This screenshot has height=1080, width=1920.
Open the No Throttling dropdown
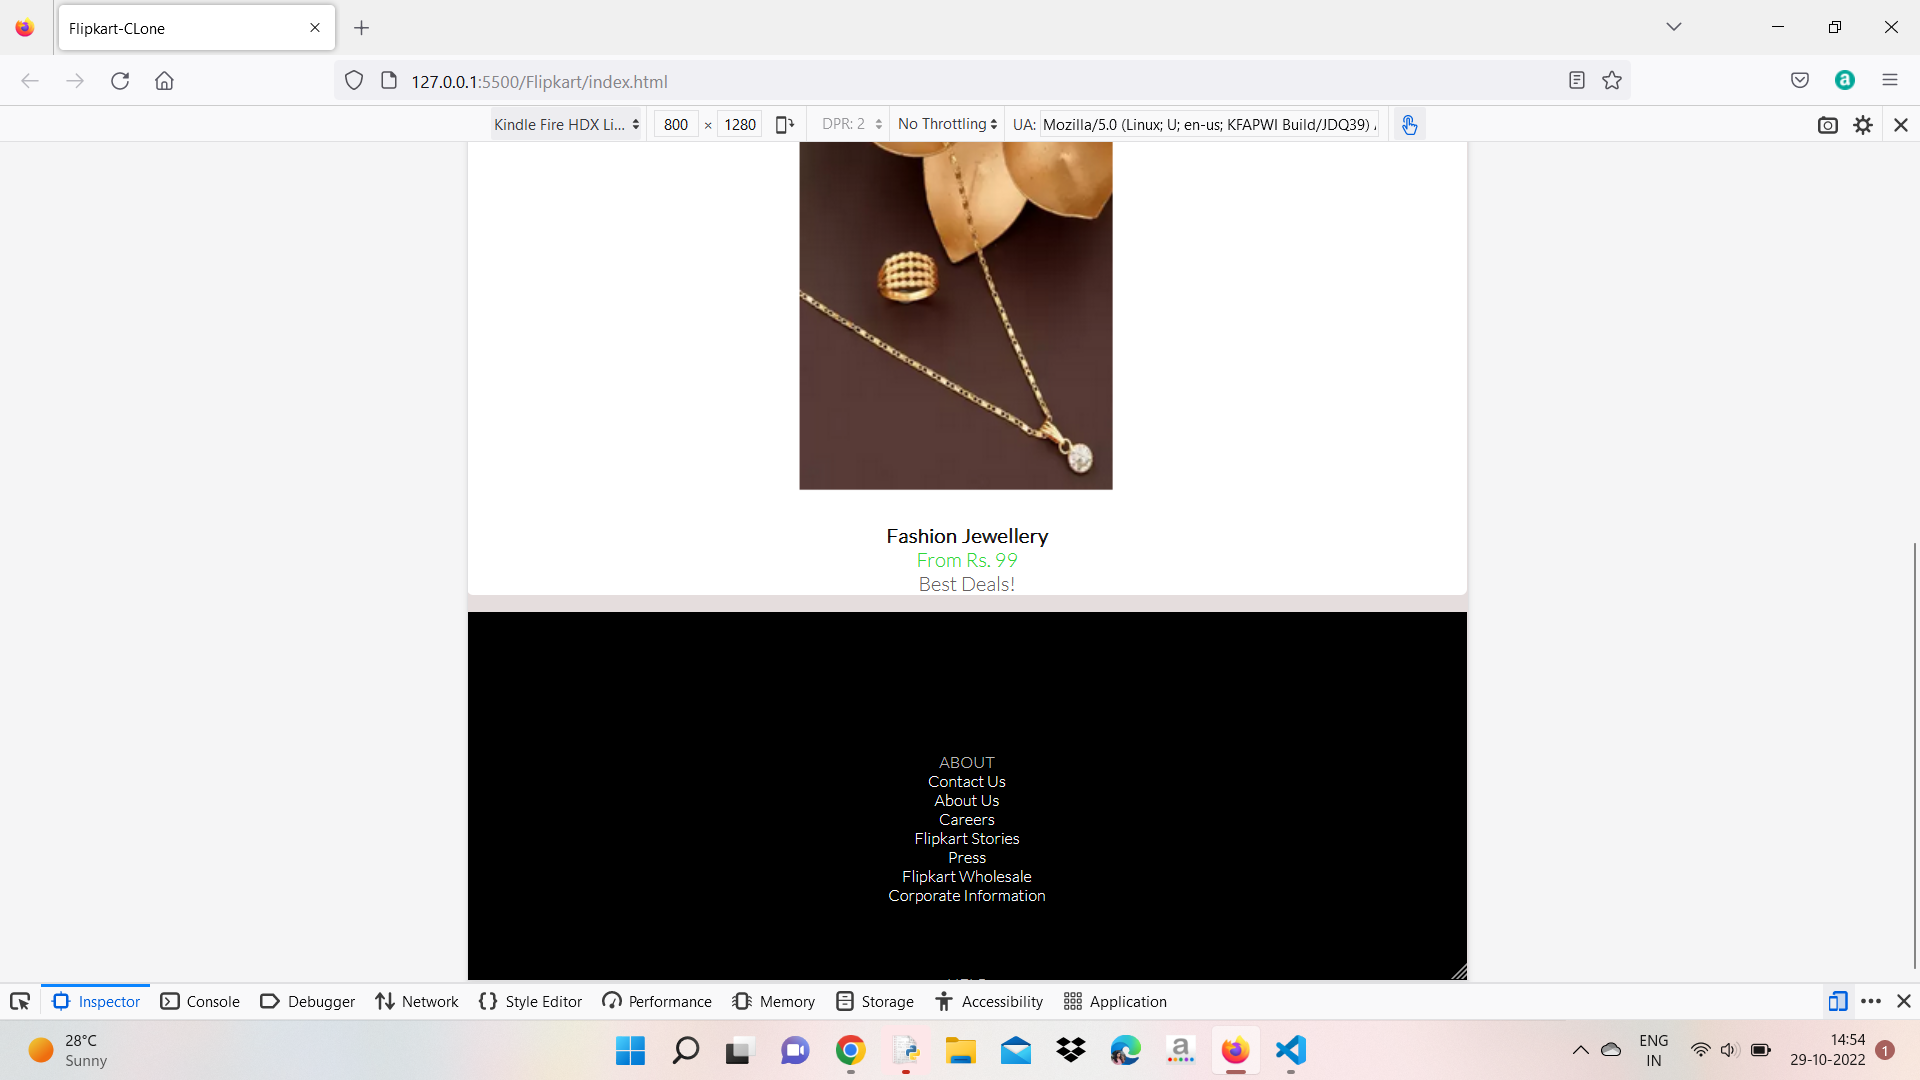(945, 123)
